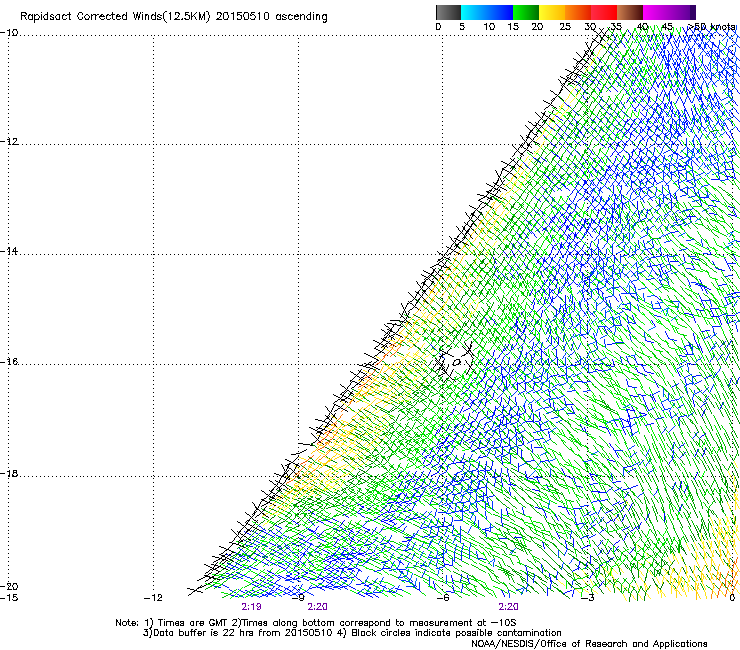
Task: Click the "0" longitude label at bottom right
Action: [x=732, y=598]
